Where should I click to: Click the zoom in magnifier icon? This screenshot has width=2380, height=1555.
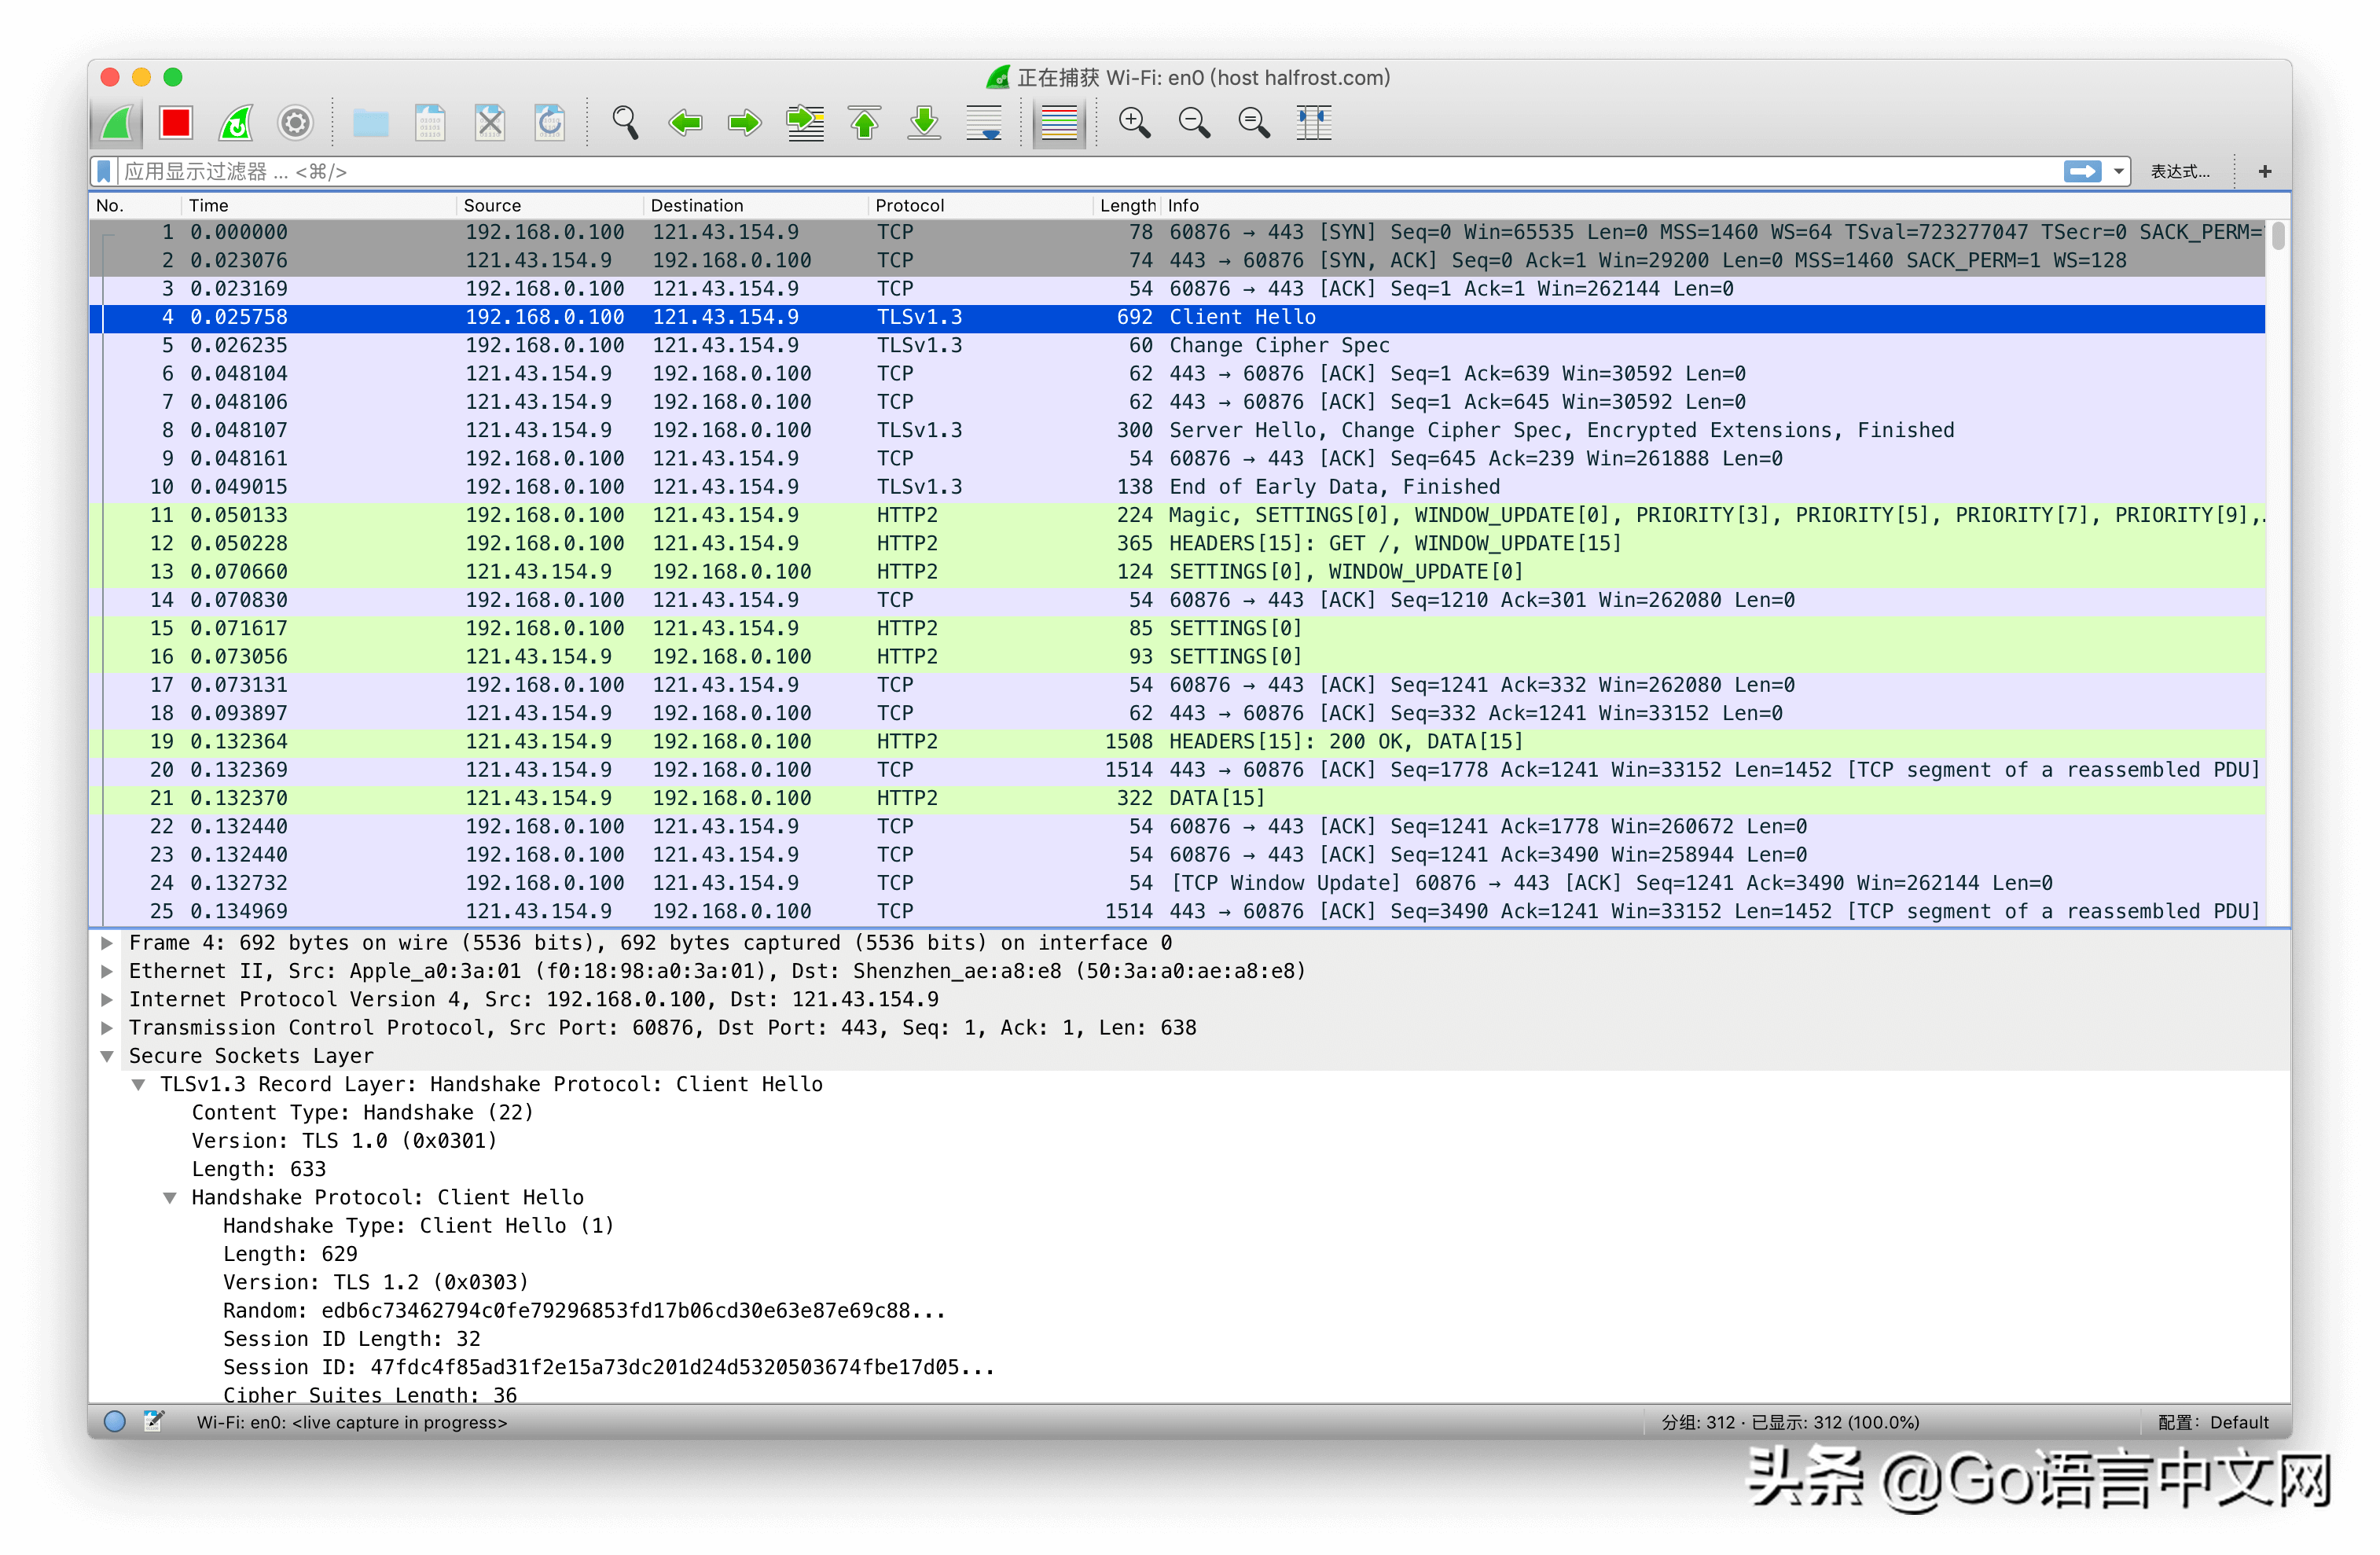click(1134, 123)
